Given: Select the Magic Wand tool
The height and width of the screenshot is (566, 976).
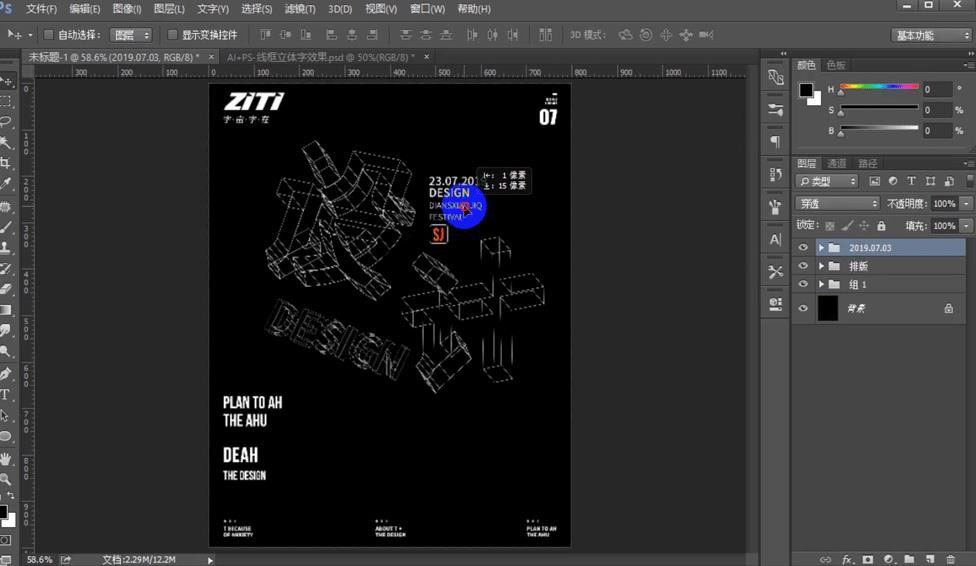Looking at the screenshot, I should (6, 143).
